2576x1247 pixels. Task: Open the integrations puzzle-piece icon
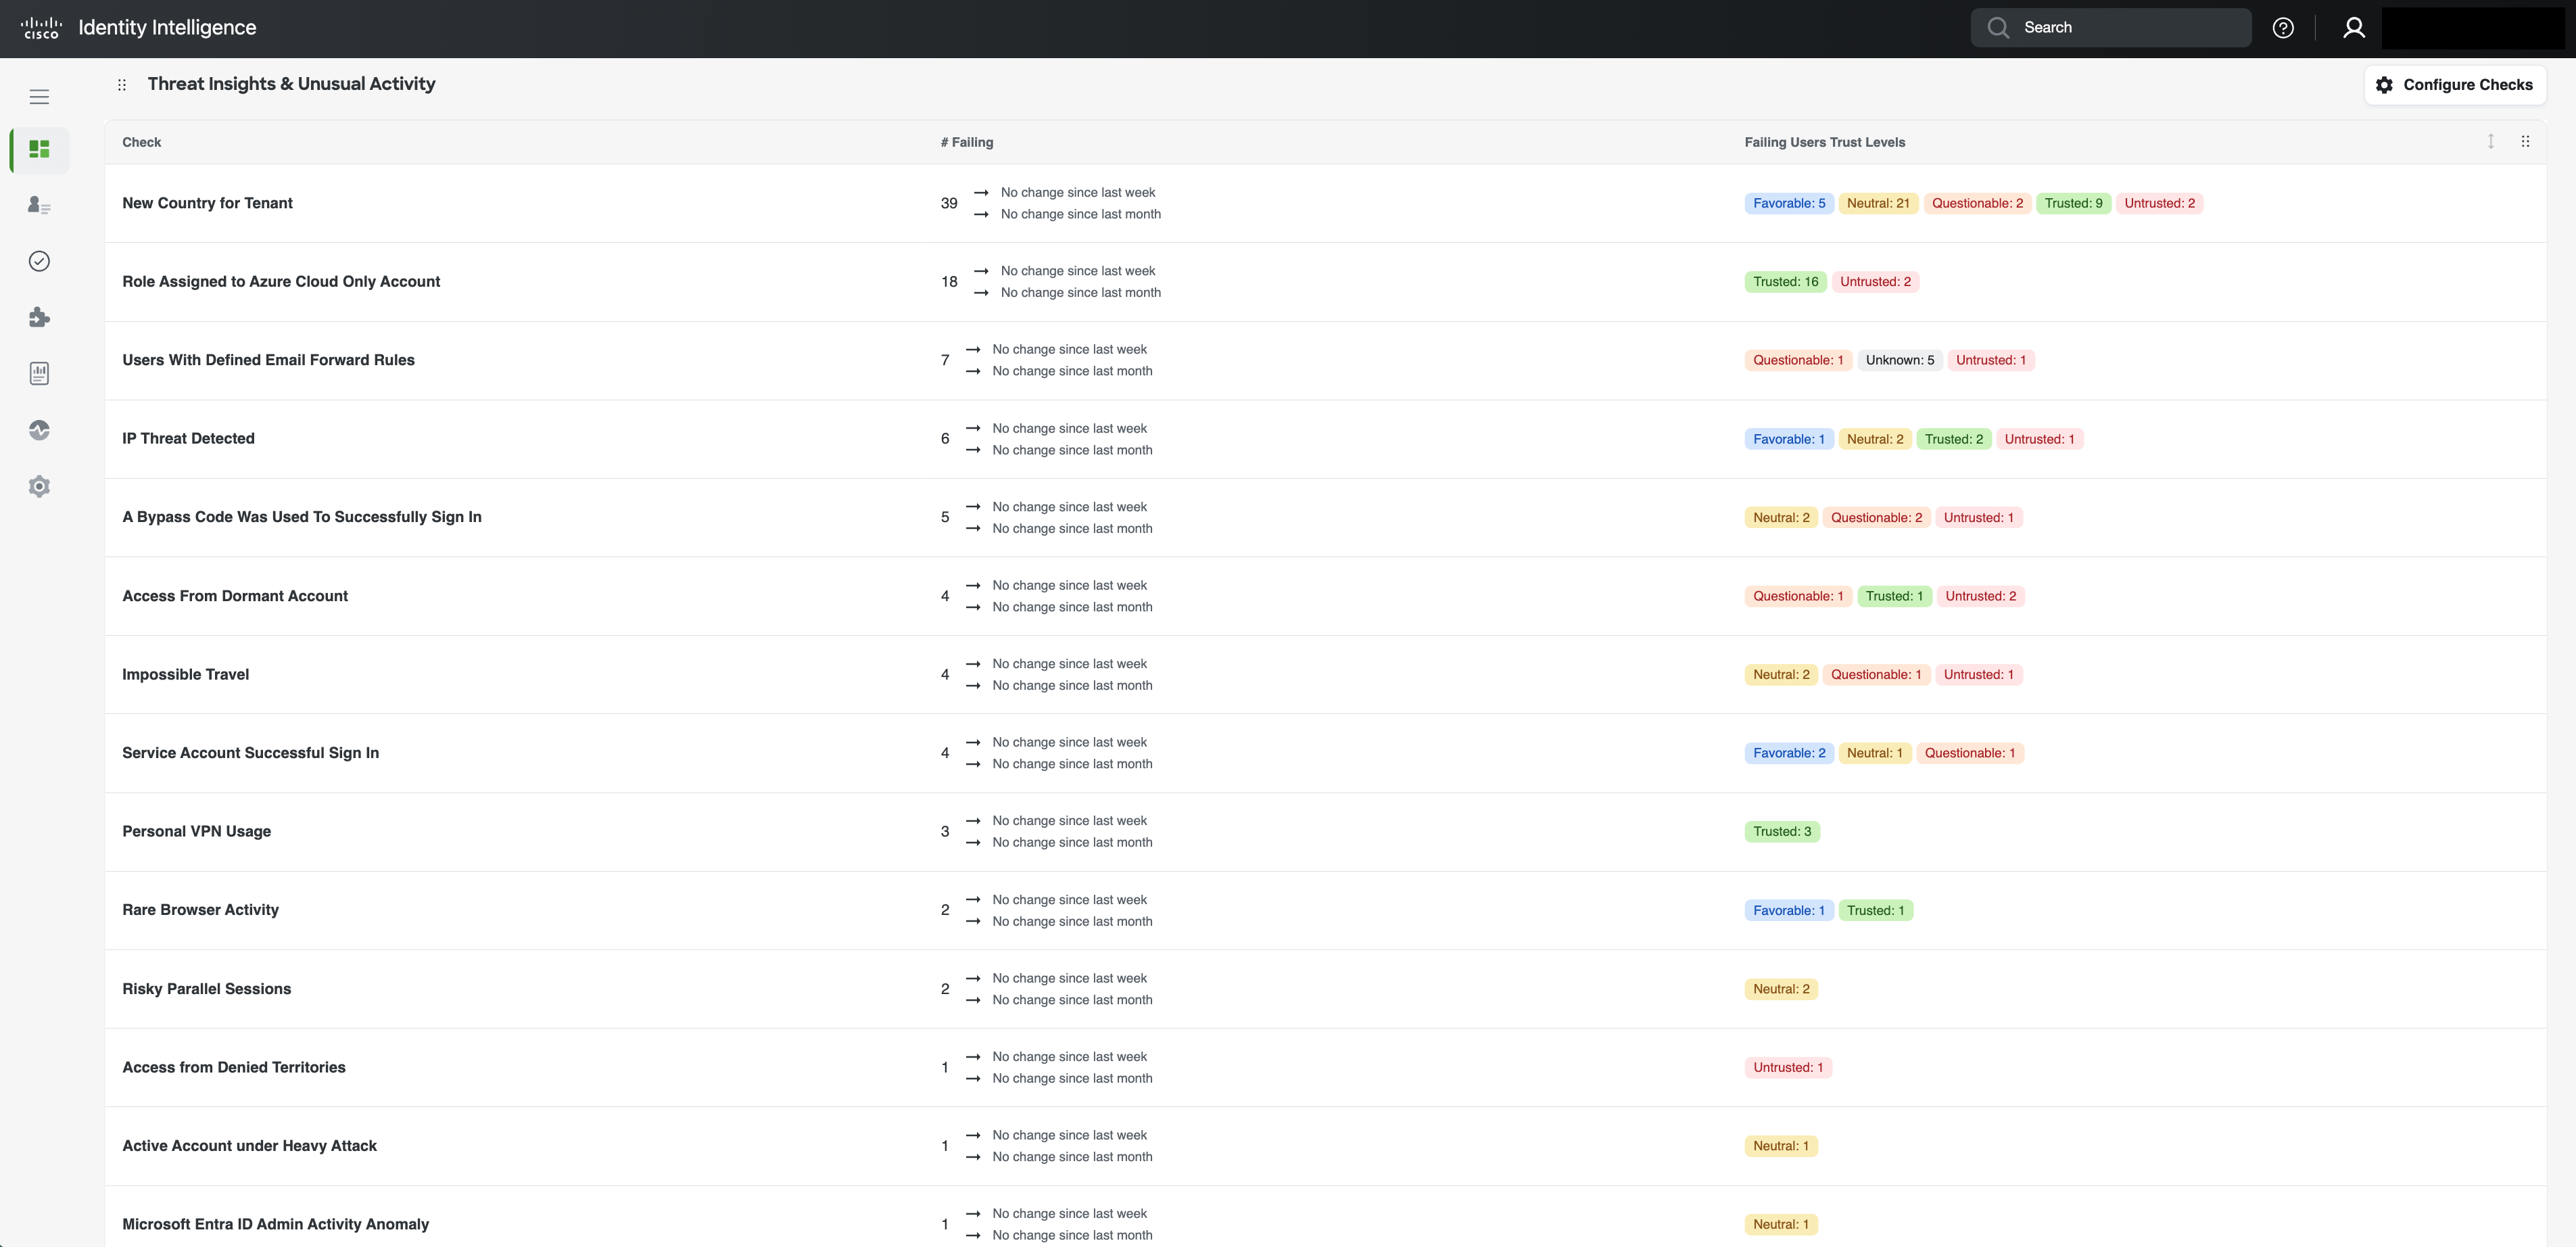39,317
